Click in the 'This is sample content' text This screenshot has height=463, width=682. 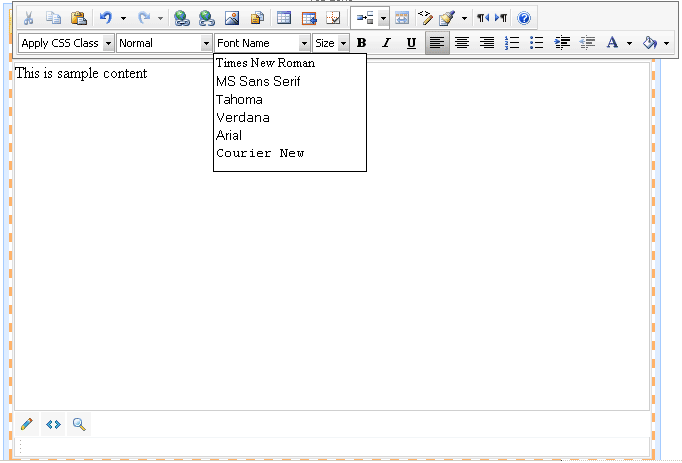81,73
